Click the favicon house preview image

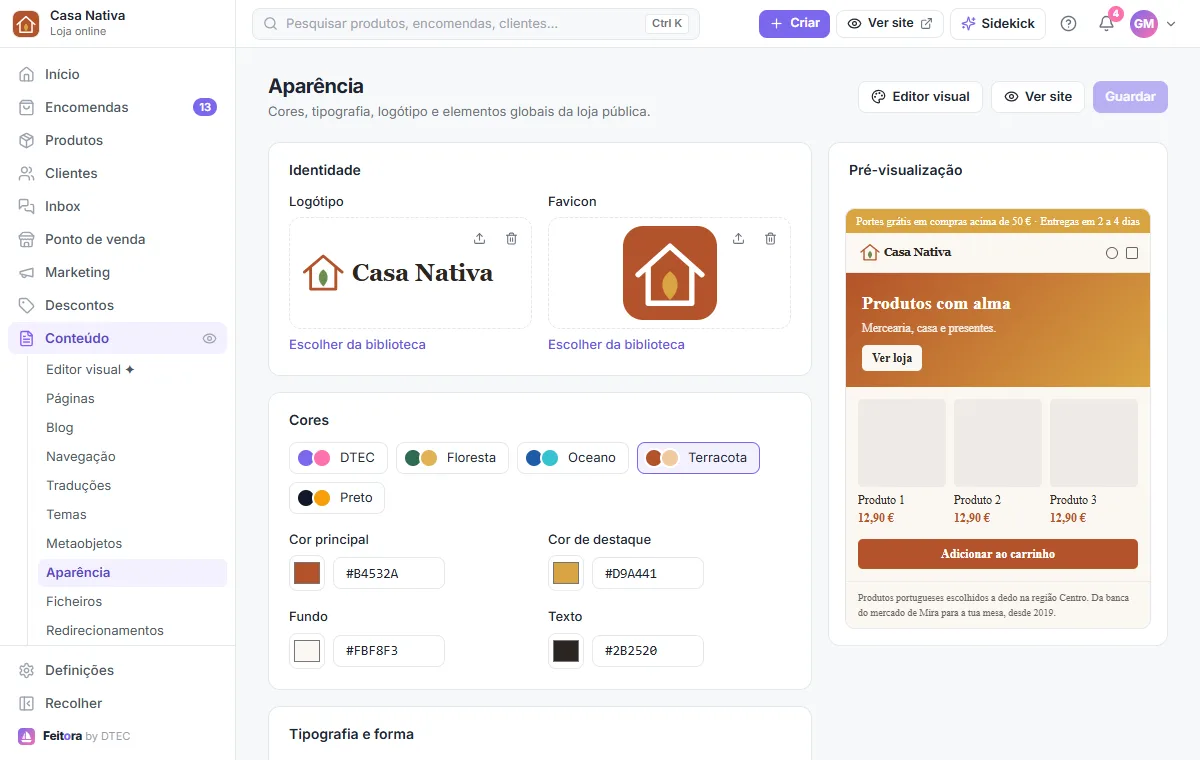pyautogui.click(x=670, y=273)
